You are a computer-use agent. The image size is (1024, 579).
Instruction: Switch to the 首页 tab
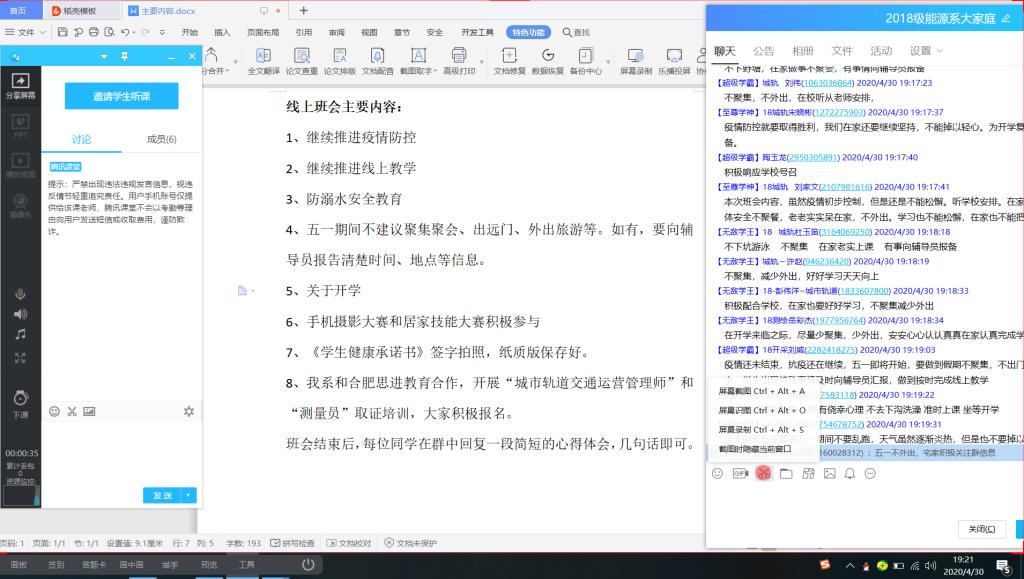(18, 10)
